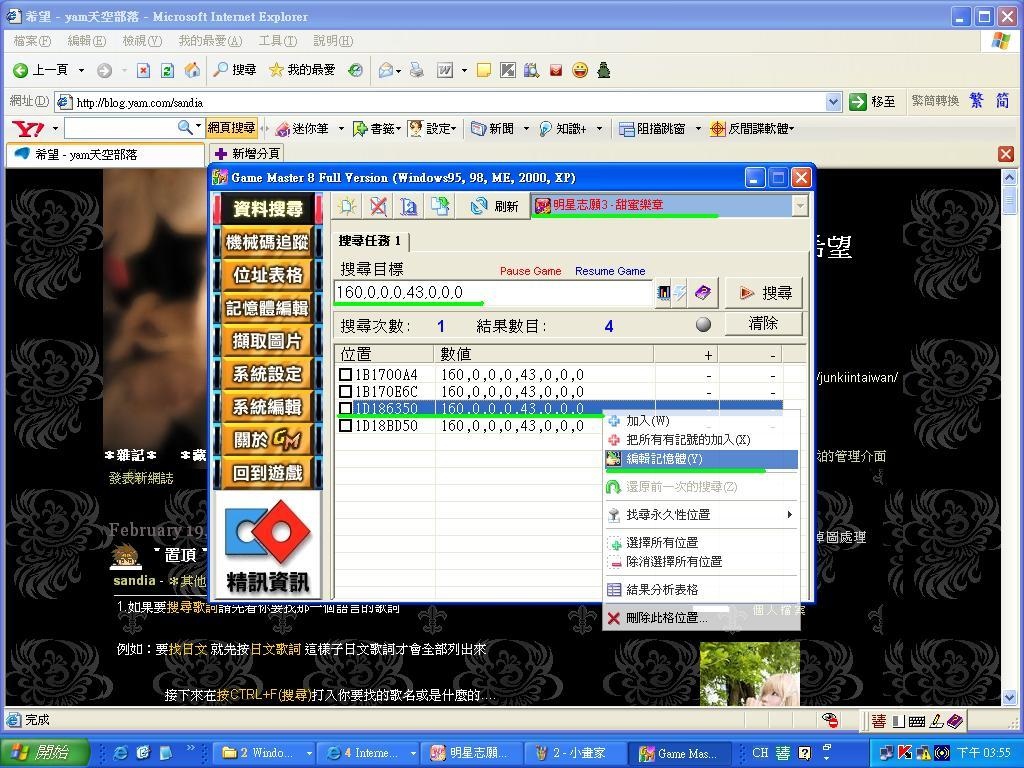Click IE print icon
1024x768 pixels.
coord(417,70)
